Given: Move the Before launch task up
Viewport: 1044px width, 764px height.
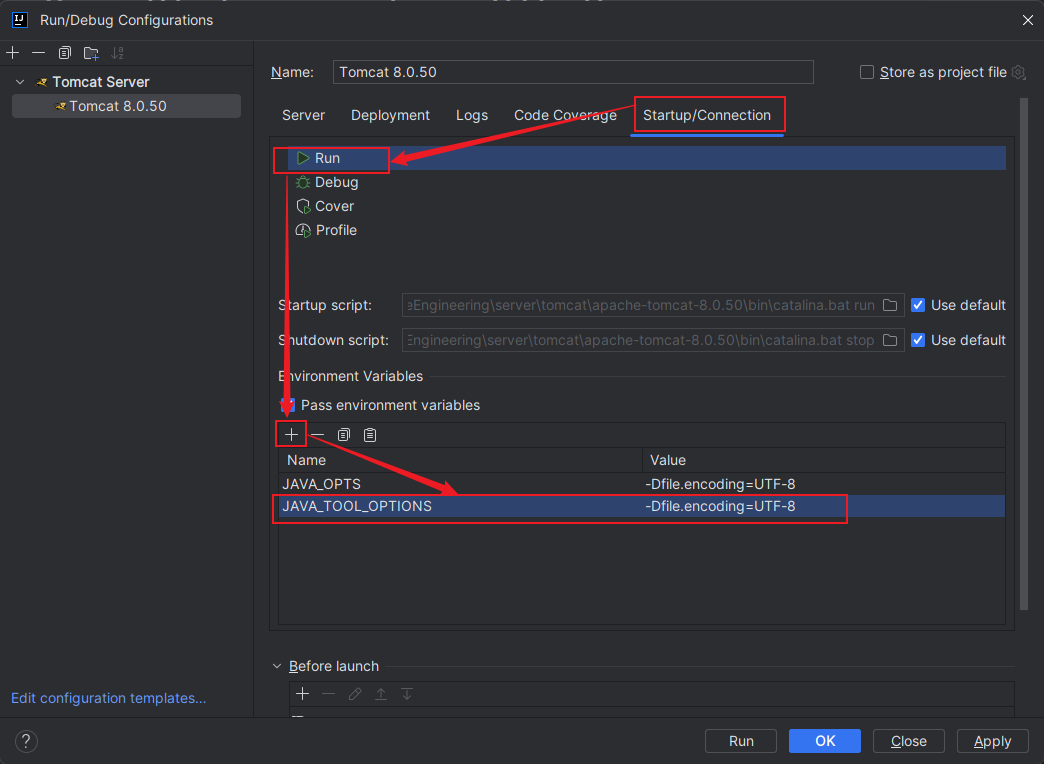Looking at the screenshot, I should click(x=381, y=694).
